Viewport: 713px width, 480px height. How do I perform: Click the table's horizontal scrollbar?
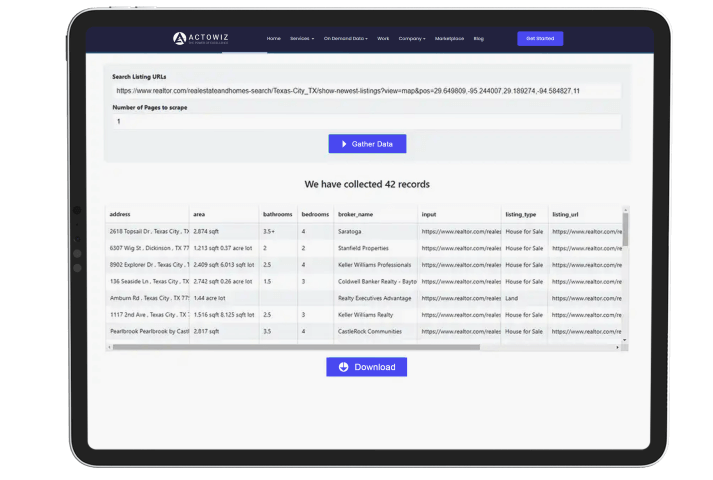click(x=296, y=347)
